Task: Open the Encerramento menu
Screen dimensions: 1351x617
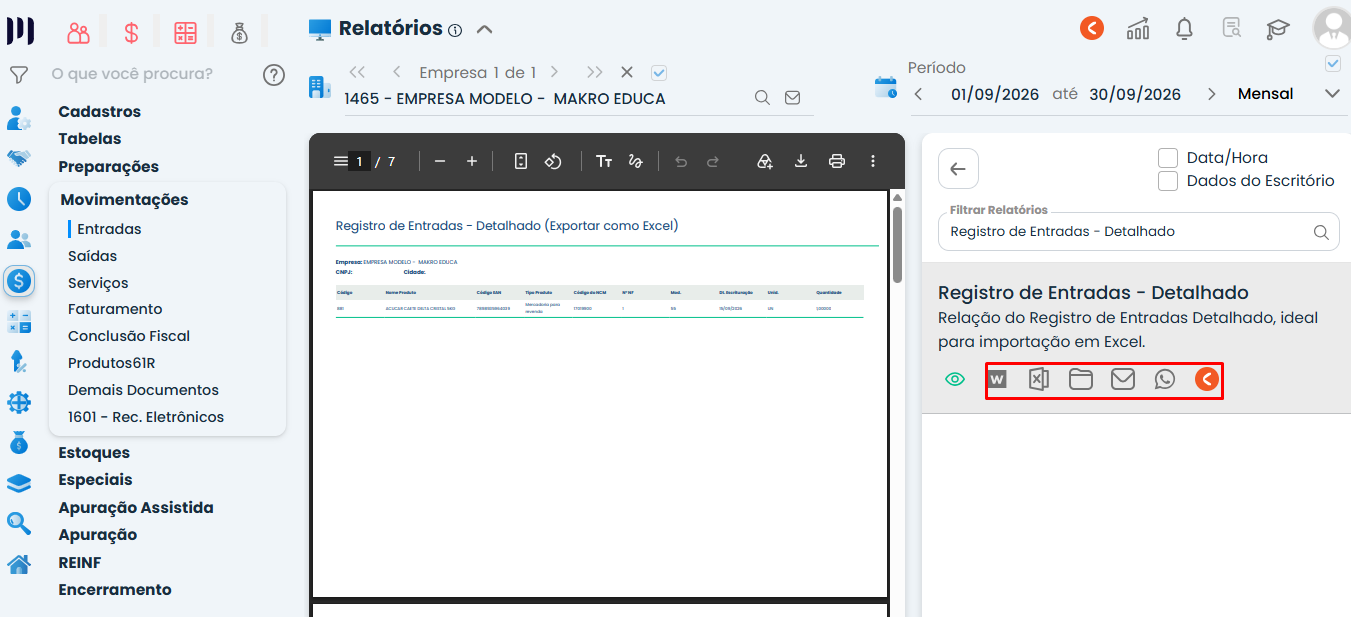Action: click(x=115, y=590)
